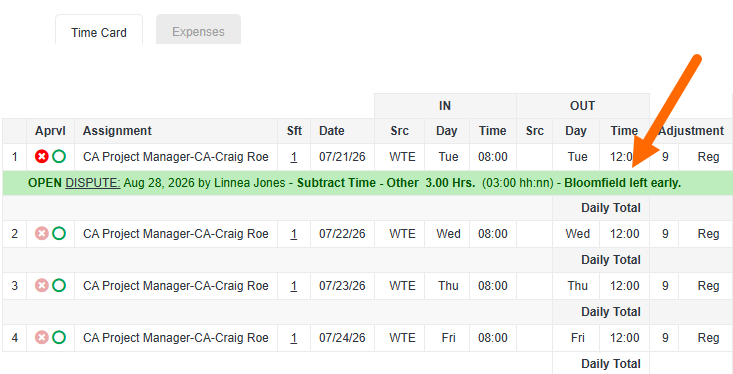This screenshot has width=733, height=374.
Task: Select the Tuesday 08:00 IN time cell
Action: (493, 157)
